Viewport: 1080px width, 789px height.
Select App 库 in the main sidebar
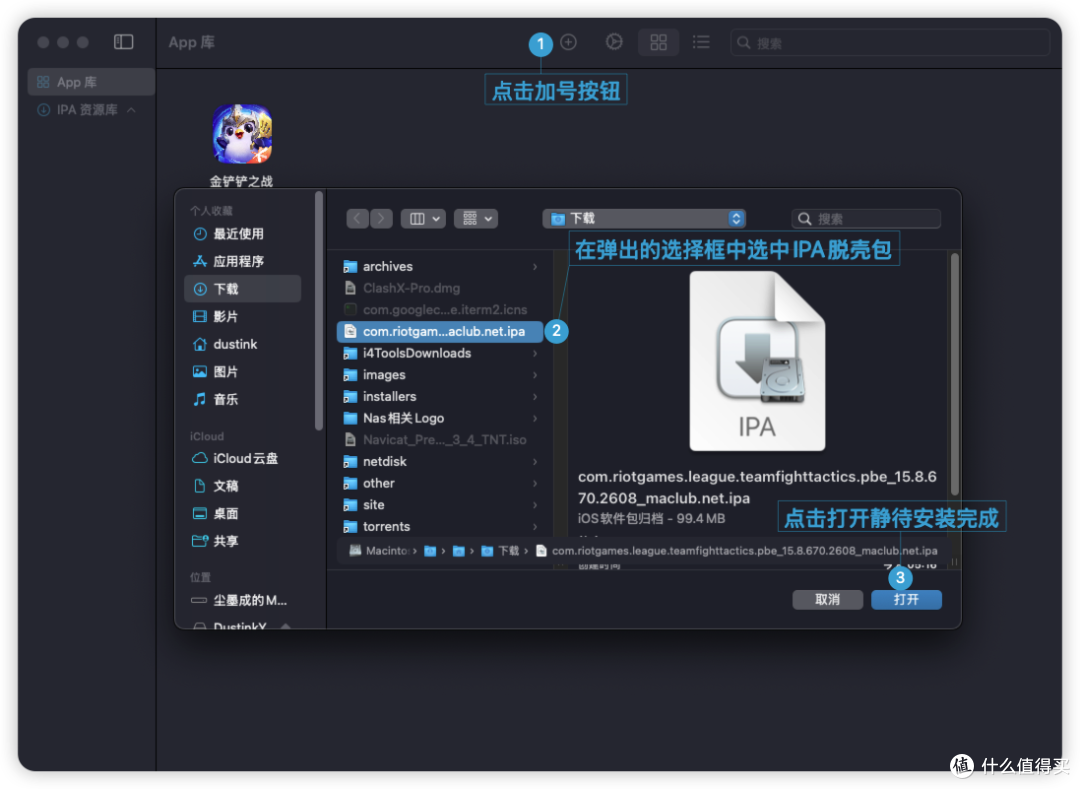tap(91, 82)
